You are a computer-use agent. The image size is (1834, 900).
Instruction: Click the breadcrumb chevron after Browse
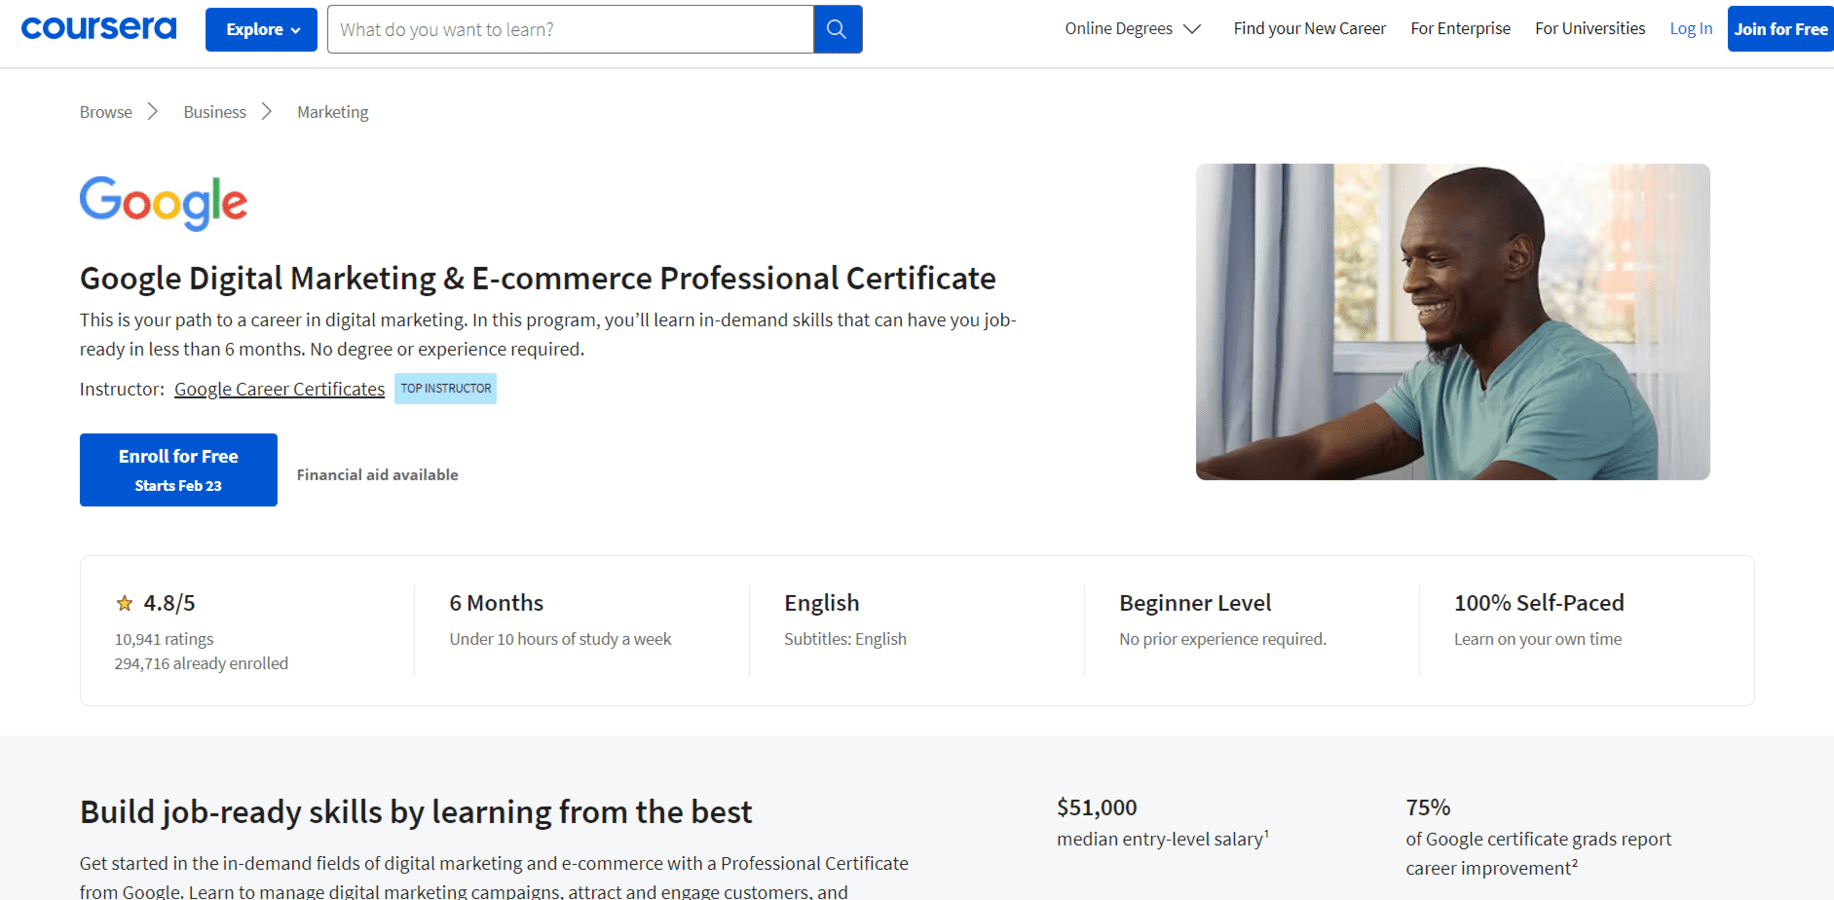tap(153, 111)
